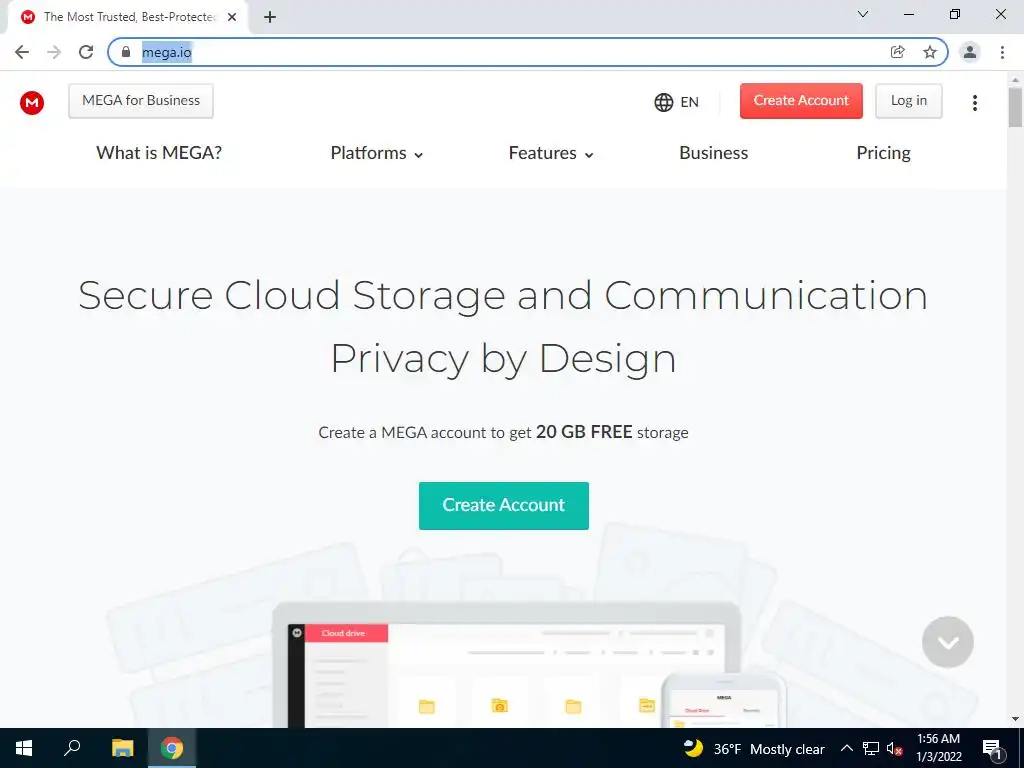Close the MEGA browser tab
1024x768 pixels.
[232, 17]
